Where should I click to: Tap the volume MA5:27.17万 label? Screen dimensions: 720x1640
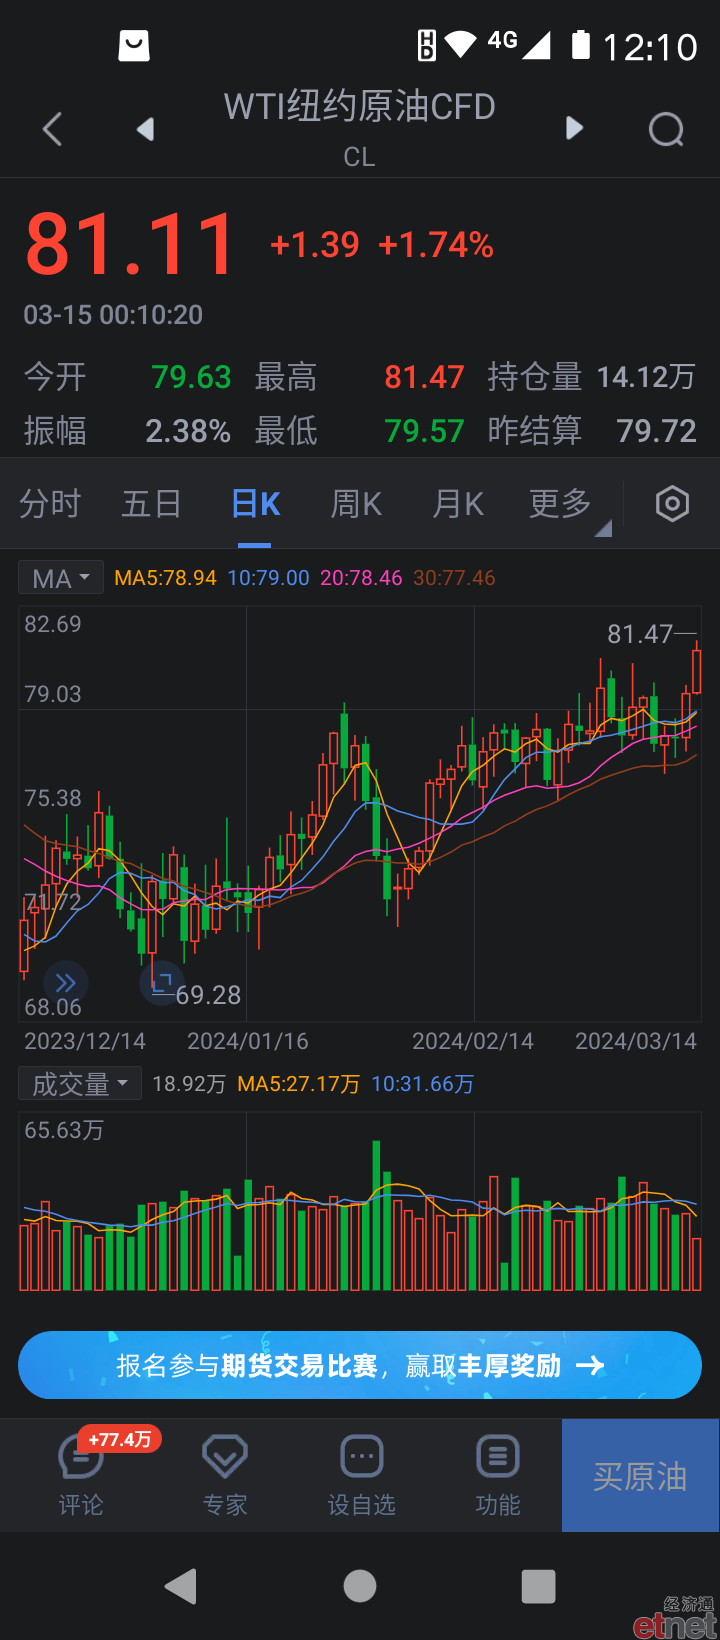[299, 1084]
